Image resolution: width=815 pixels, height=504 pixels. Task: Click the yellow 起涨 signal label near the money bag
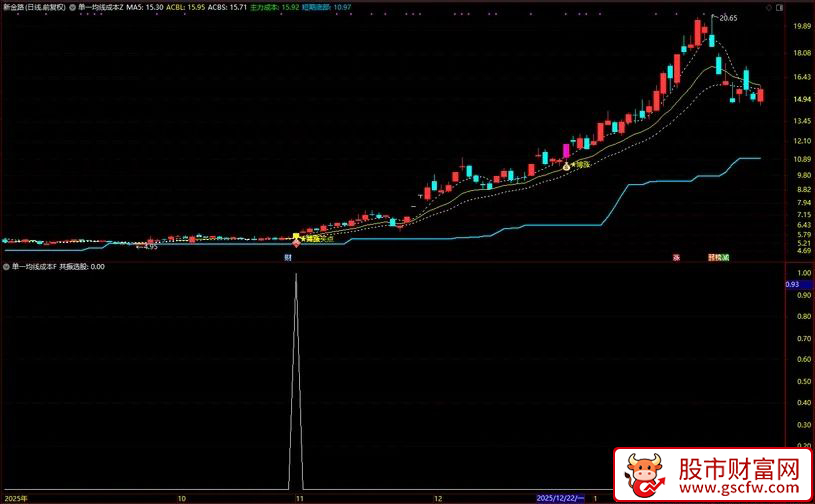pyautogui.click(x=581, y=165)
